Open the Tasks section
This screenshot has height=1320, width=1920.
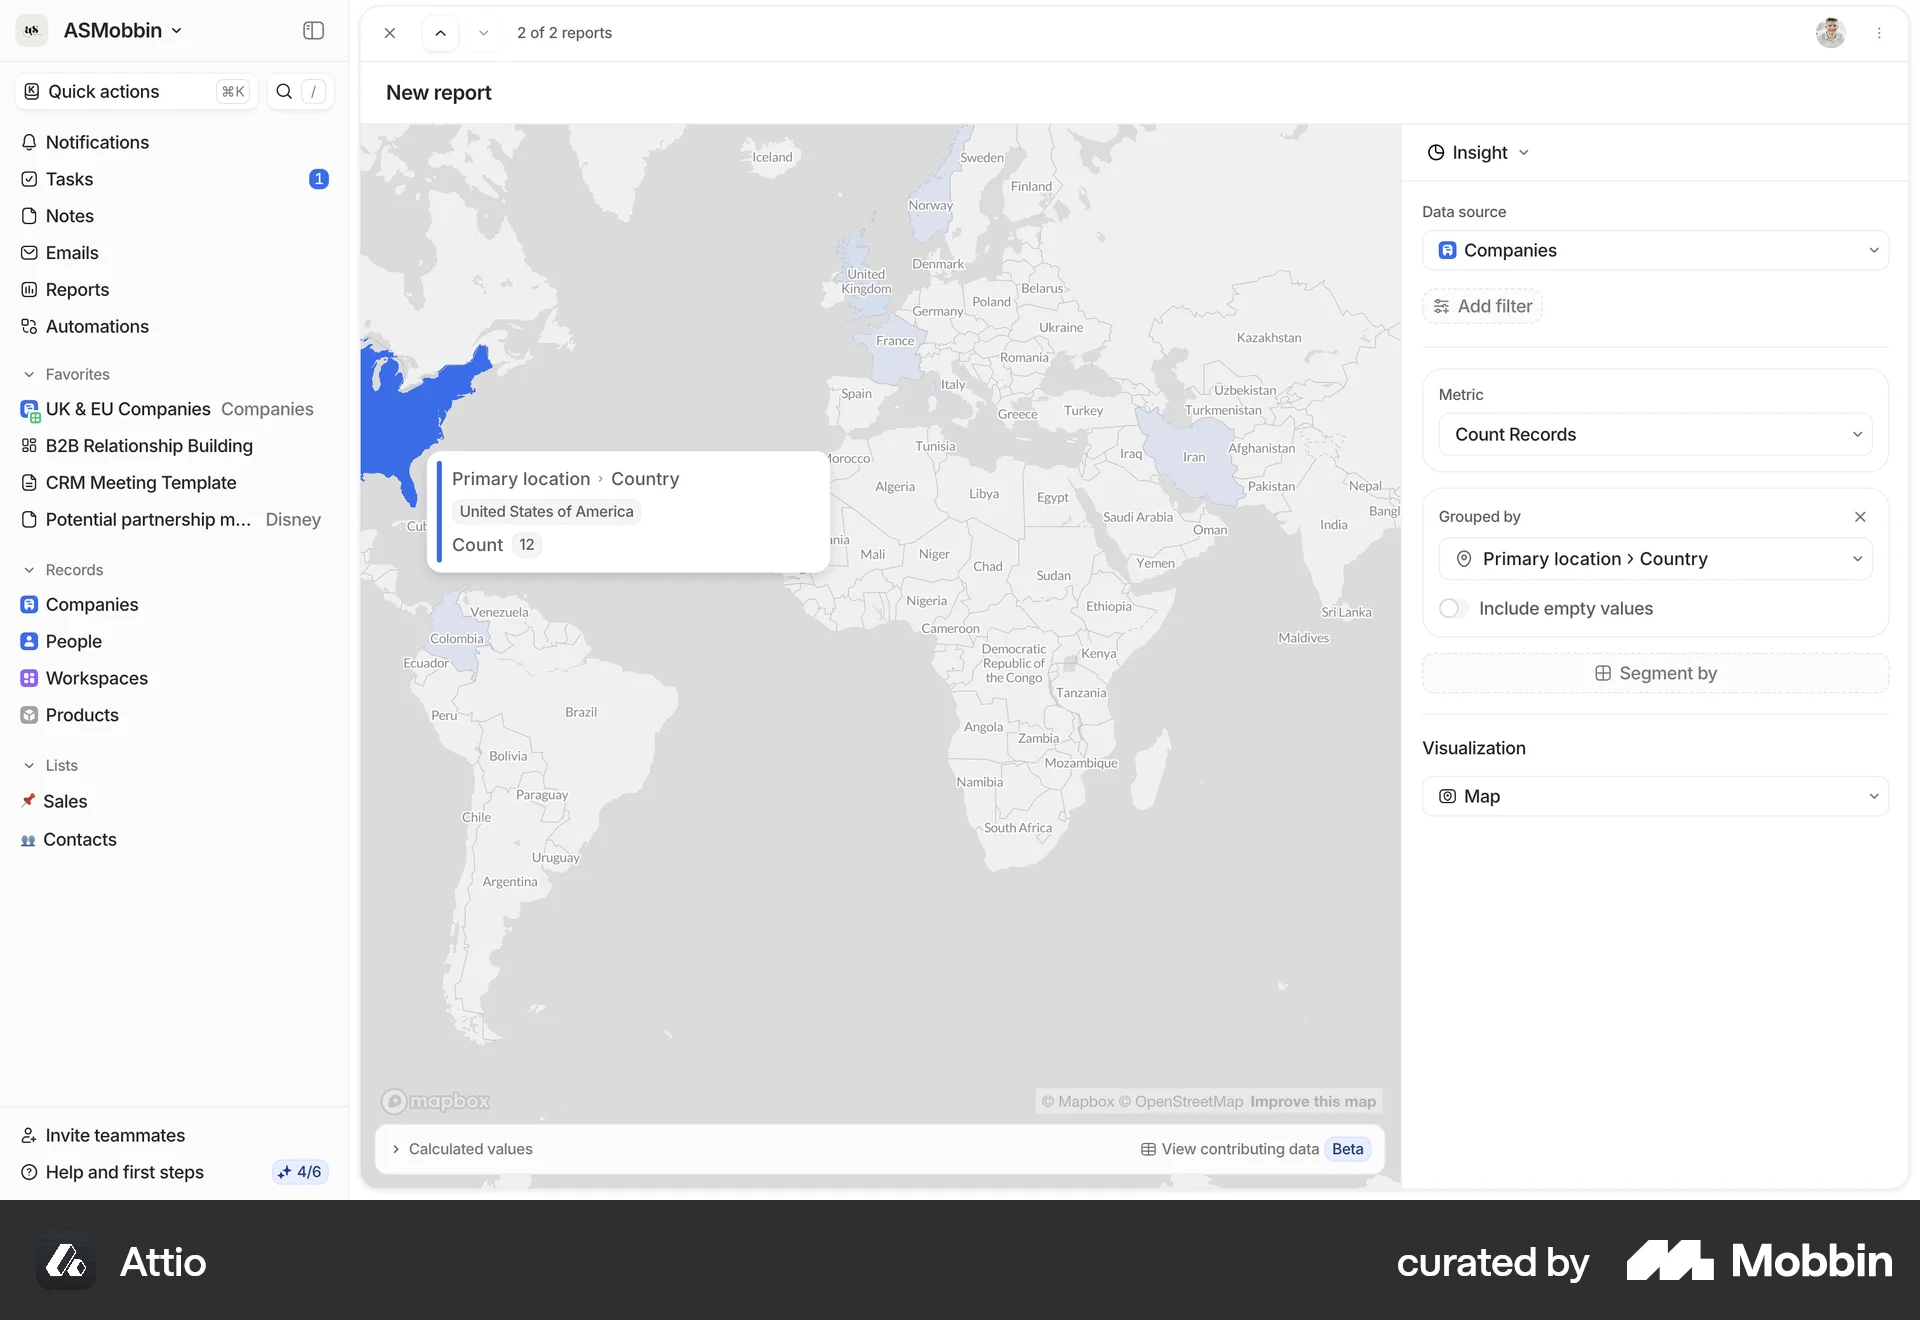(68, 179)
